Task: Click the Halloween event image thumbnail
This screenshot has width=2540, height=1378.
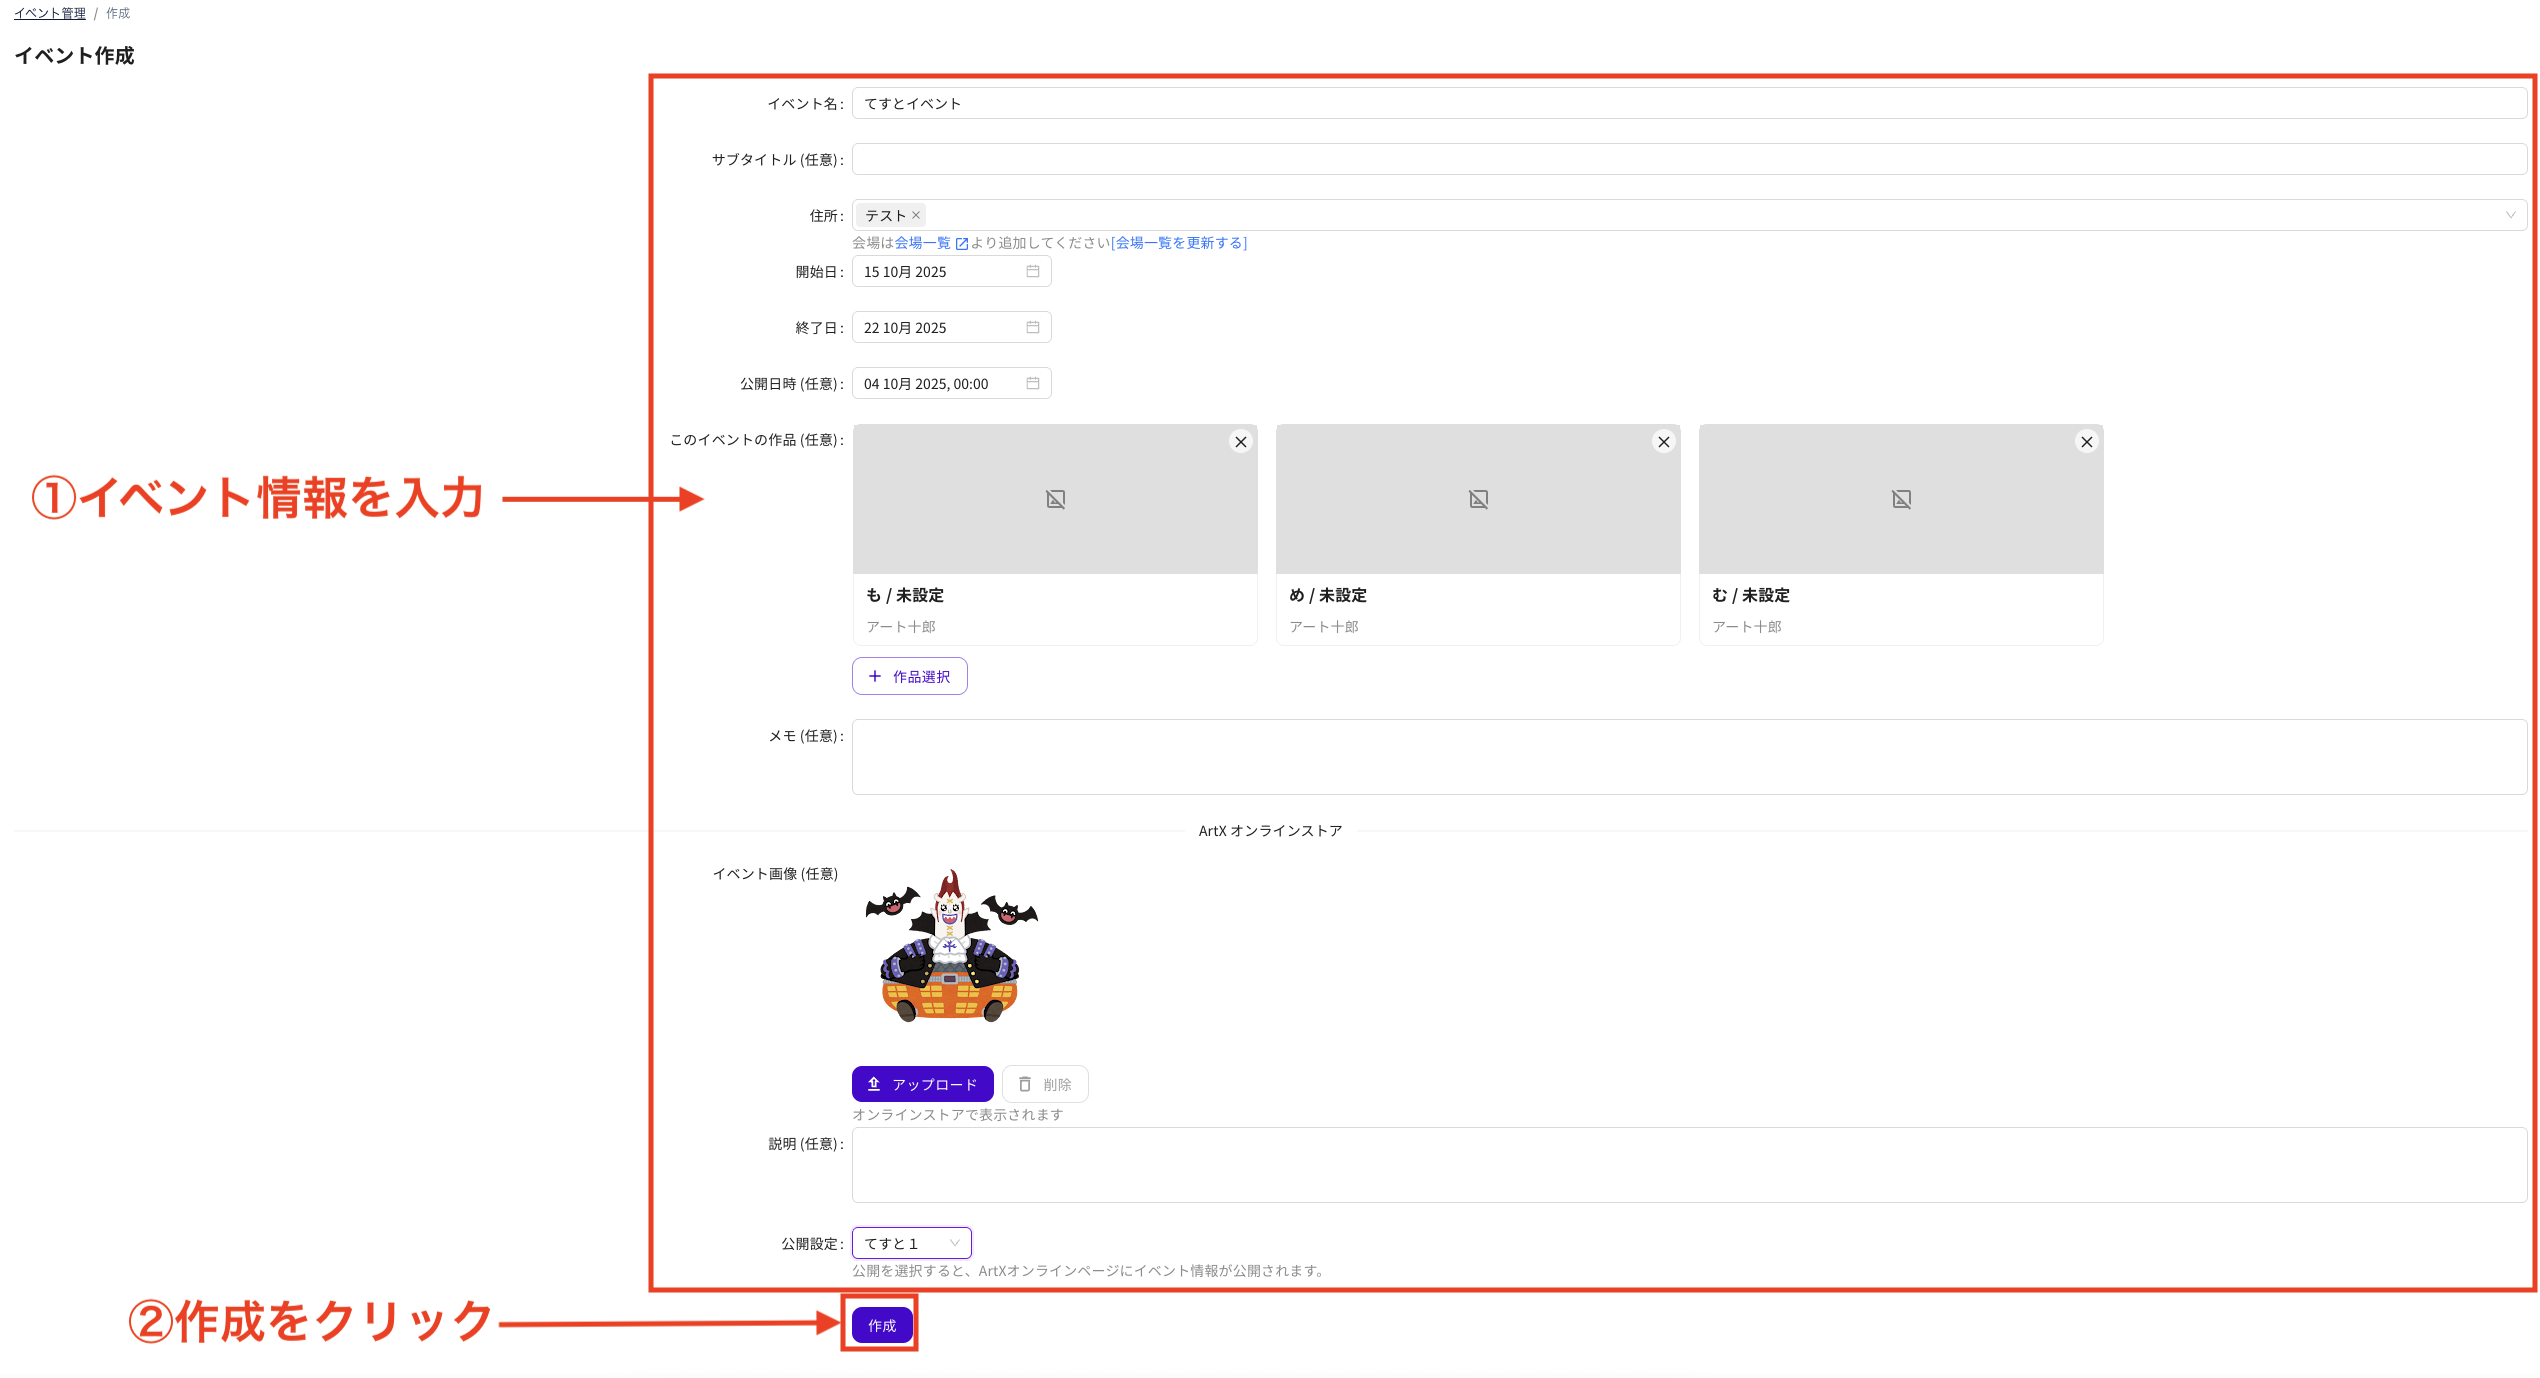Action: (951, 946)
